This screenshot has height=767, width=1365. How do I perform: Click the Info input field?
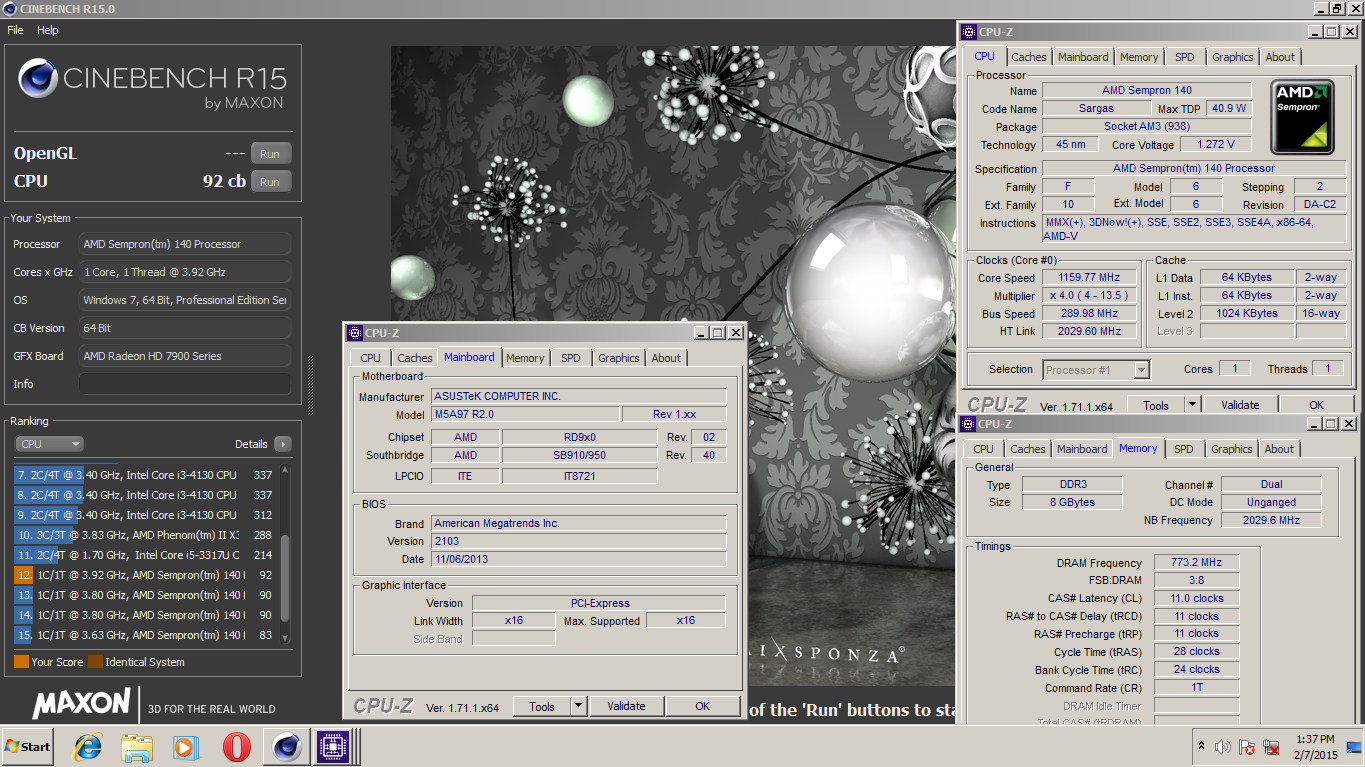[x=185, y=384]
